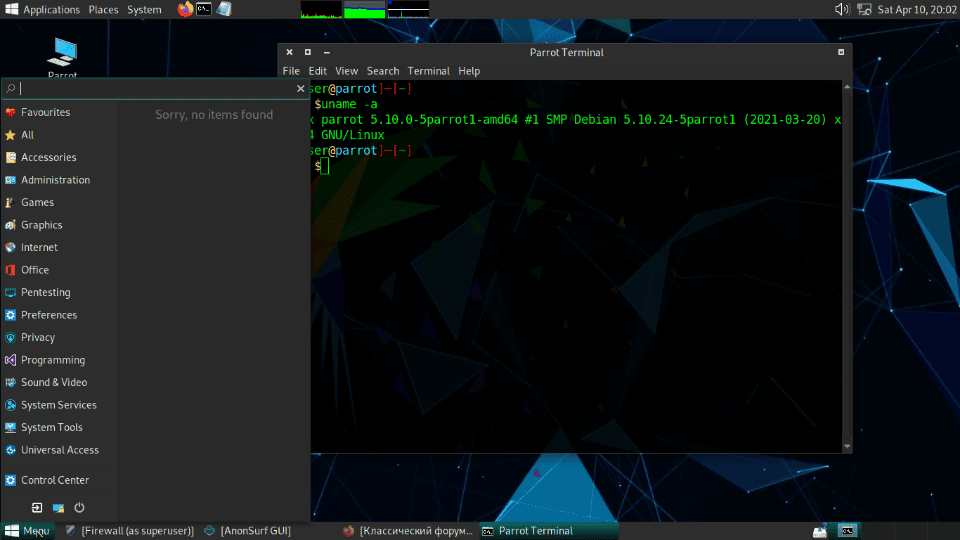
Task: Open the View menu in Parrot Terminal
Action: (346, 71)
